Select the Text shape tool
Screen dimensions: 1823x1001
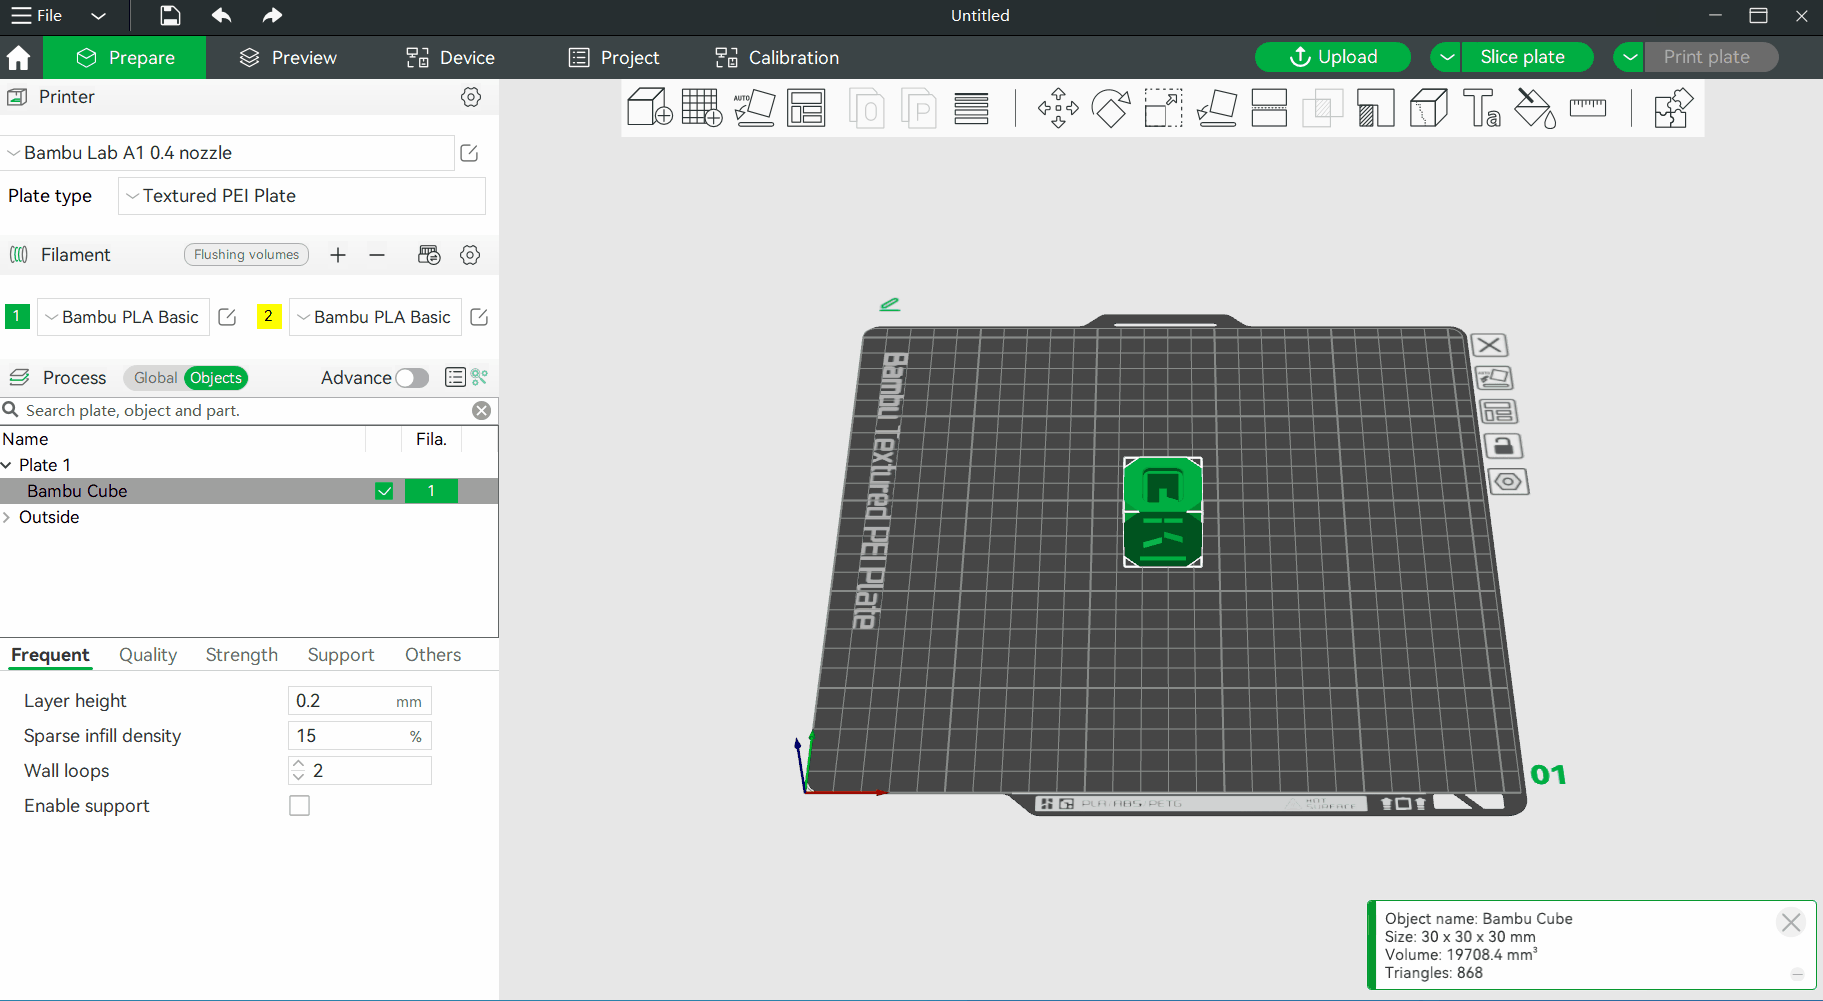click(x=1482, y=108)
